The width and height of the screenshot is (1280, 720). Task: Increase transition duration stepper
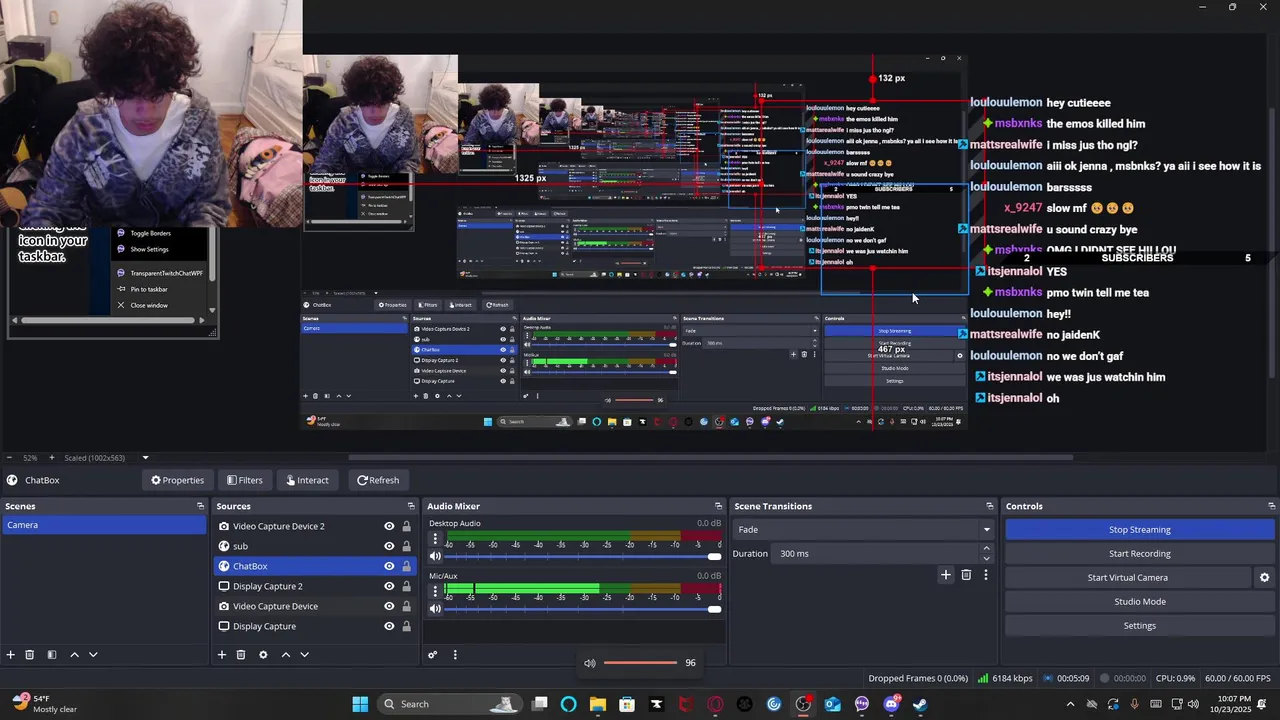coord(987,548)
